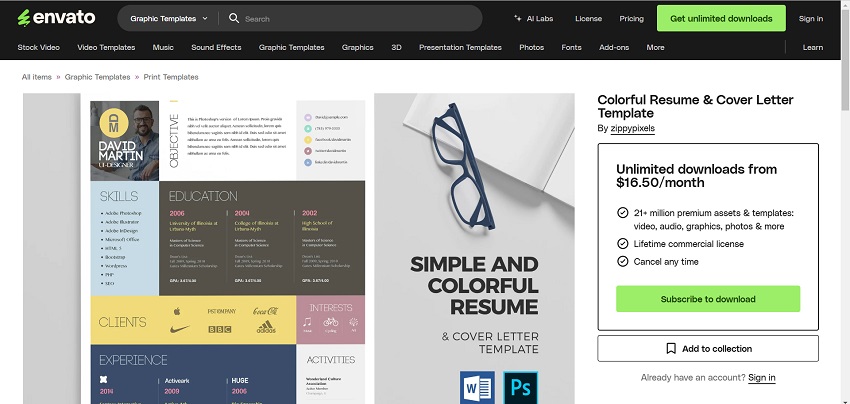Image resolution: width=850 pixels, height=404 pixels.
Task: Open the Learn link
Action: (813, 47)
